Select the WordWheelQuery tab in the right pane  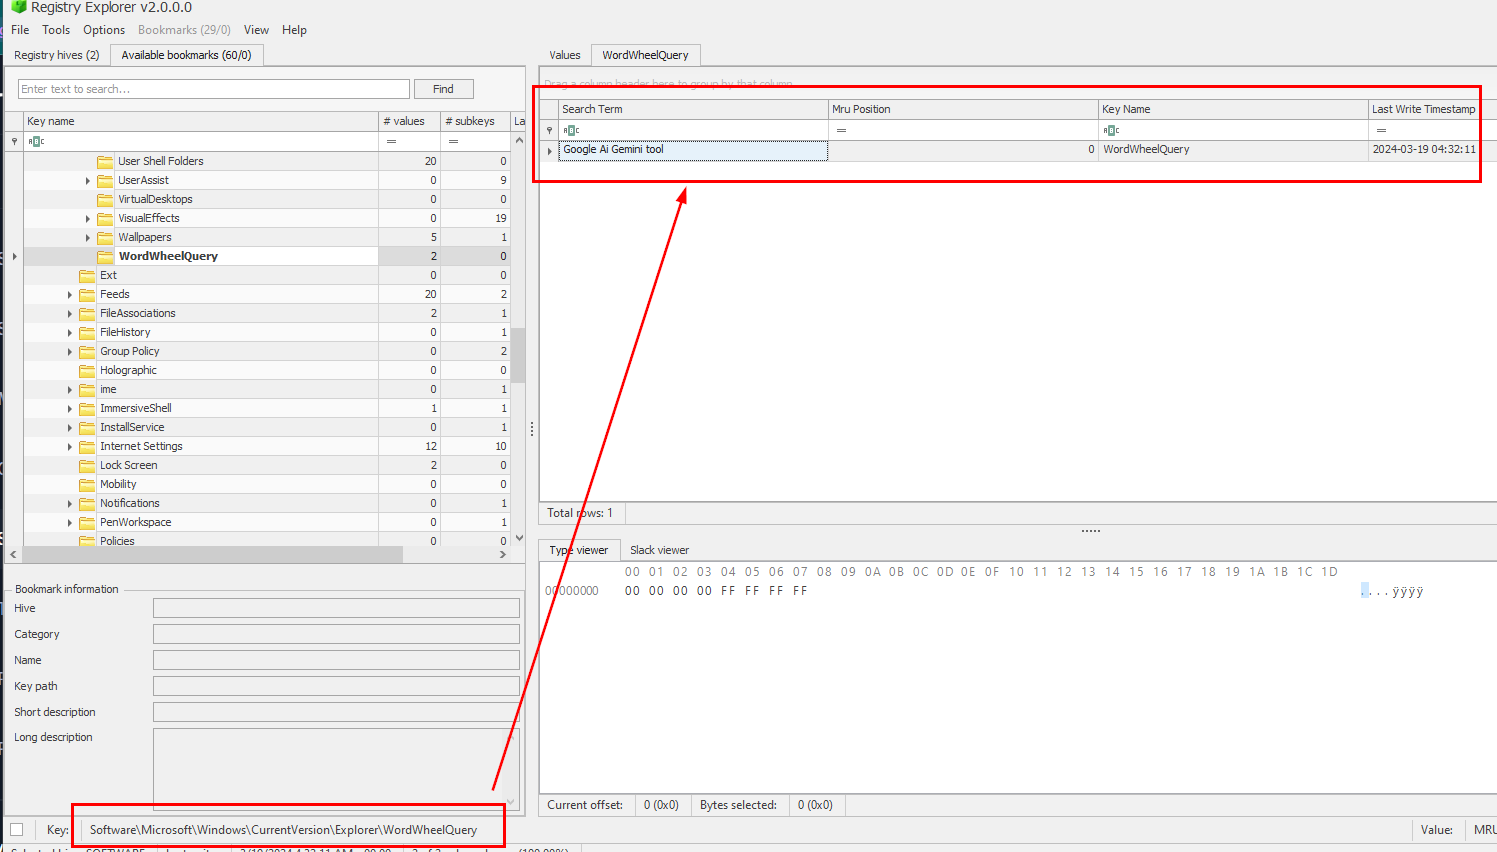point(645,55)
